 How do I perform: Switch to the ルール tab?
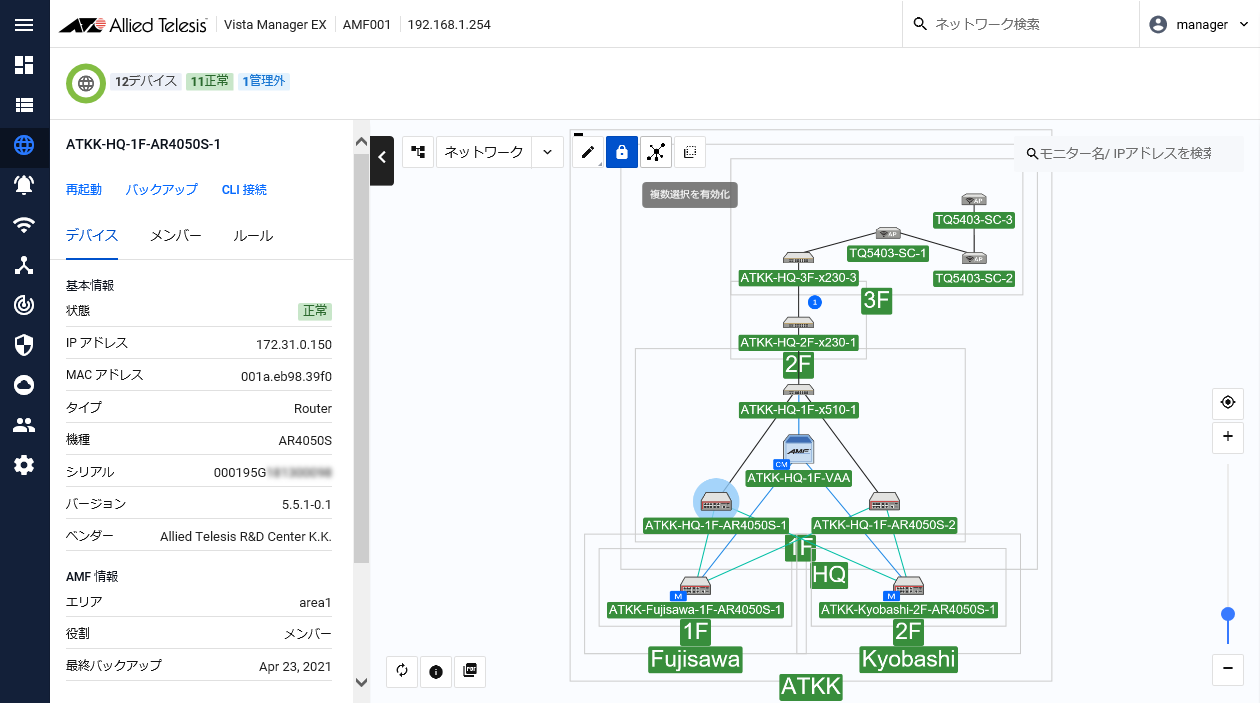pyautogui.click(x=253, y=236)
